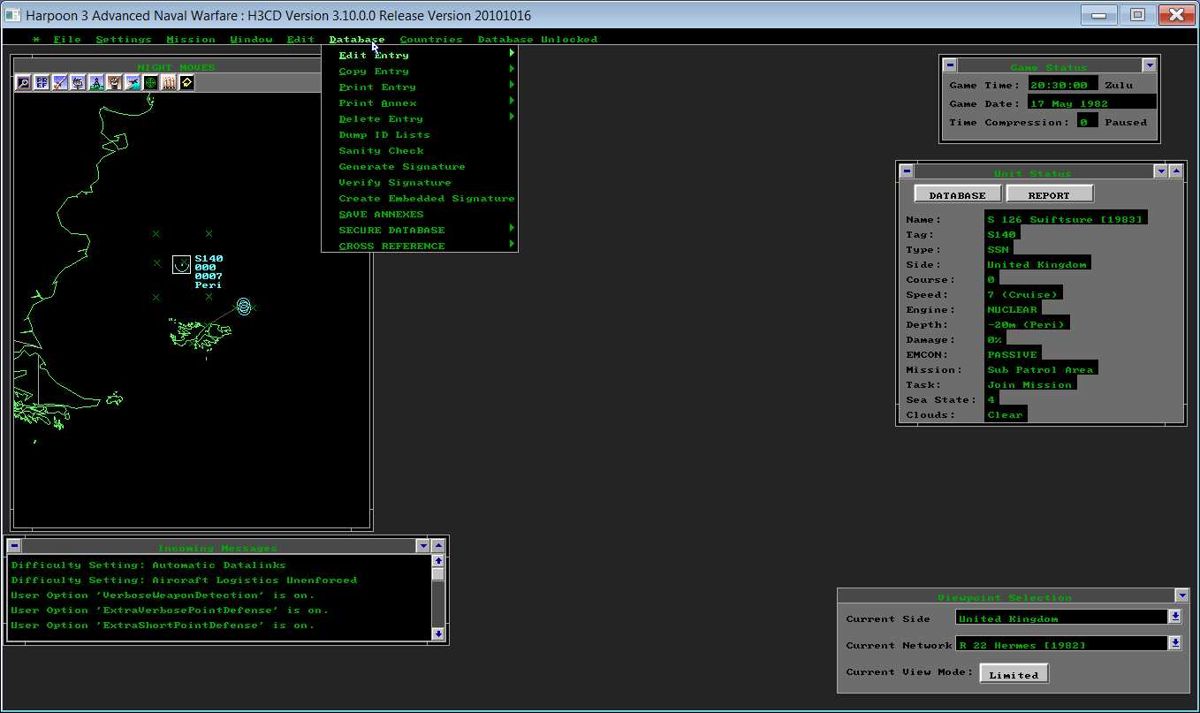Click the Harpoon 3 application icon in title bar

tap(12, 15)
